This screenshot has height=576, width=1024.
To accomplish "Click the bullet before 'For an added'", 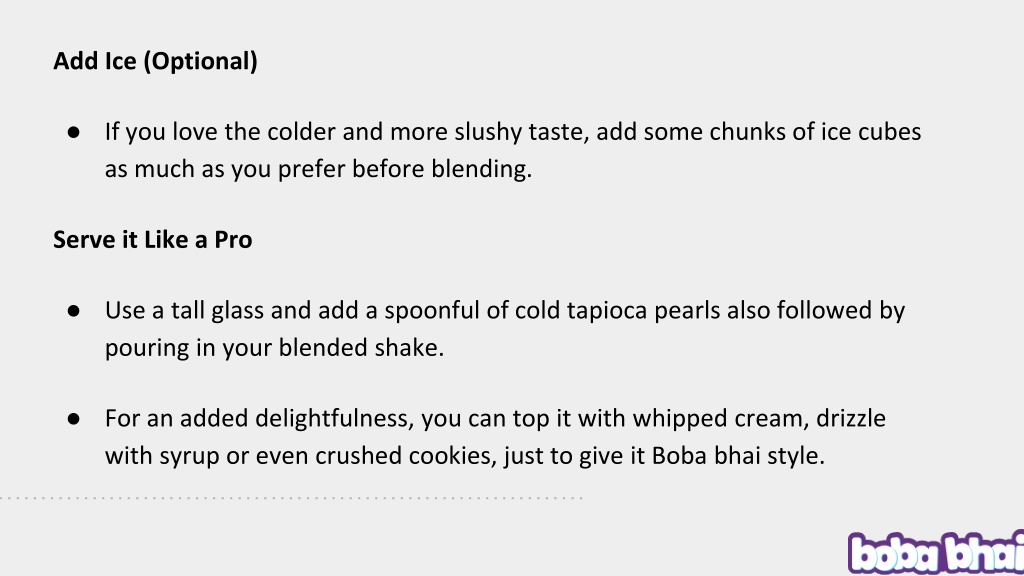I will 73,419.
